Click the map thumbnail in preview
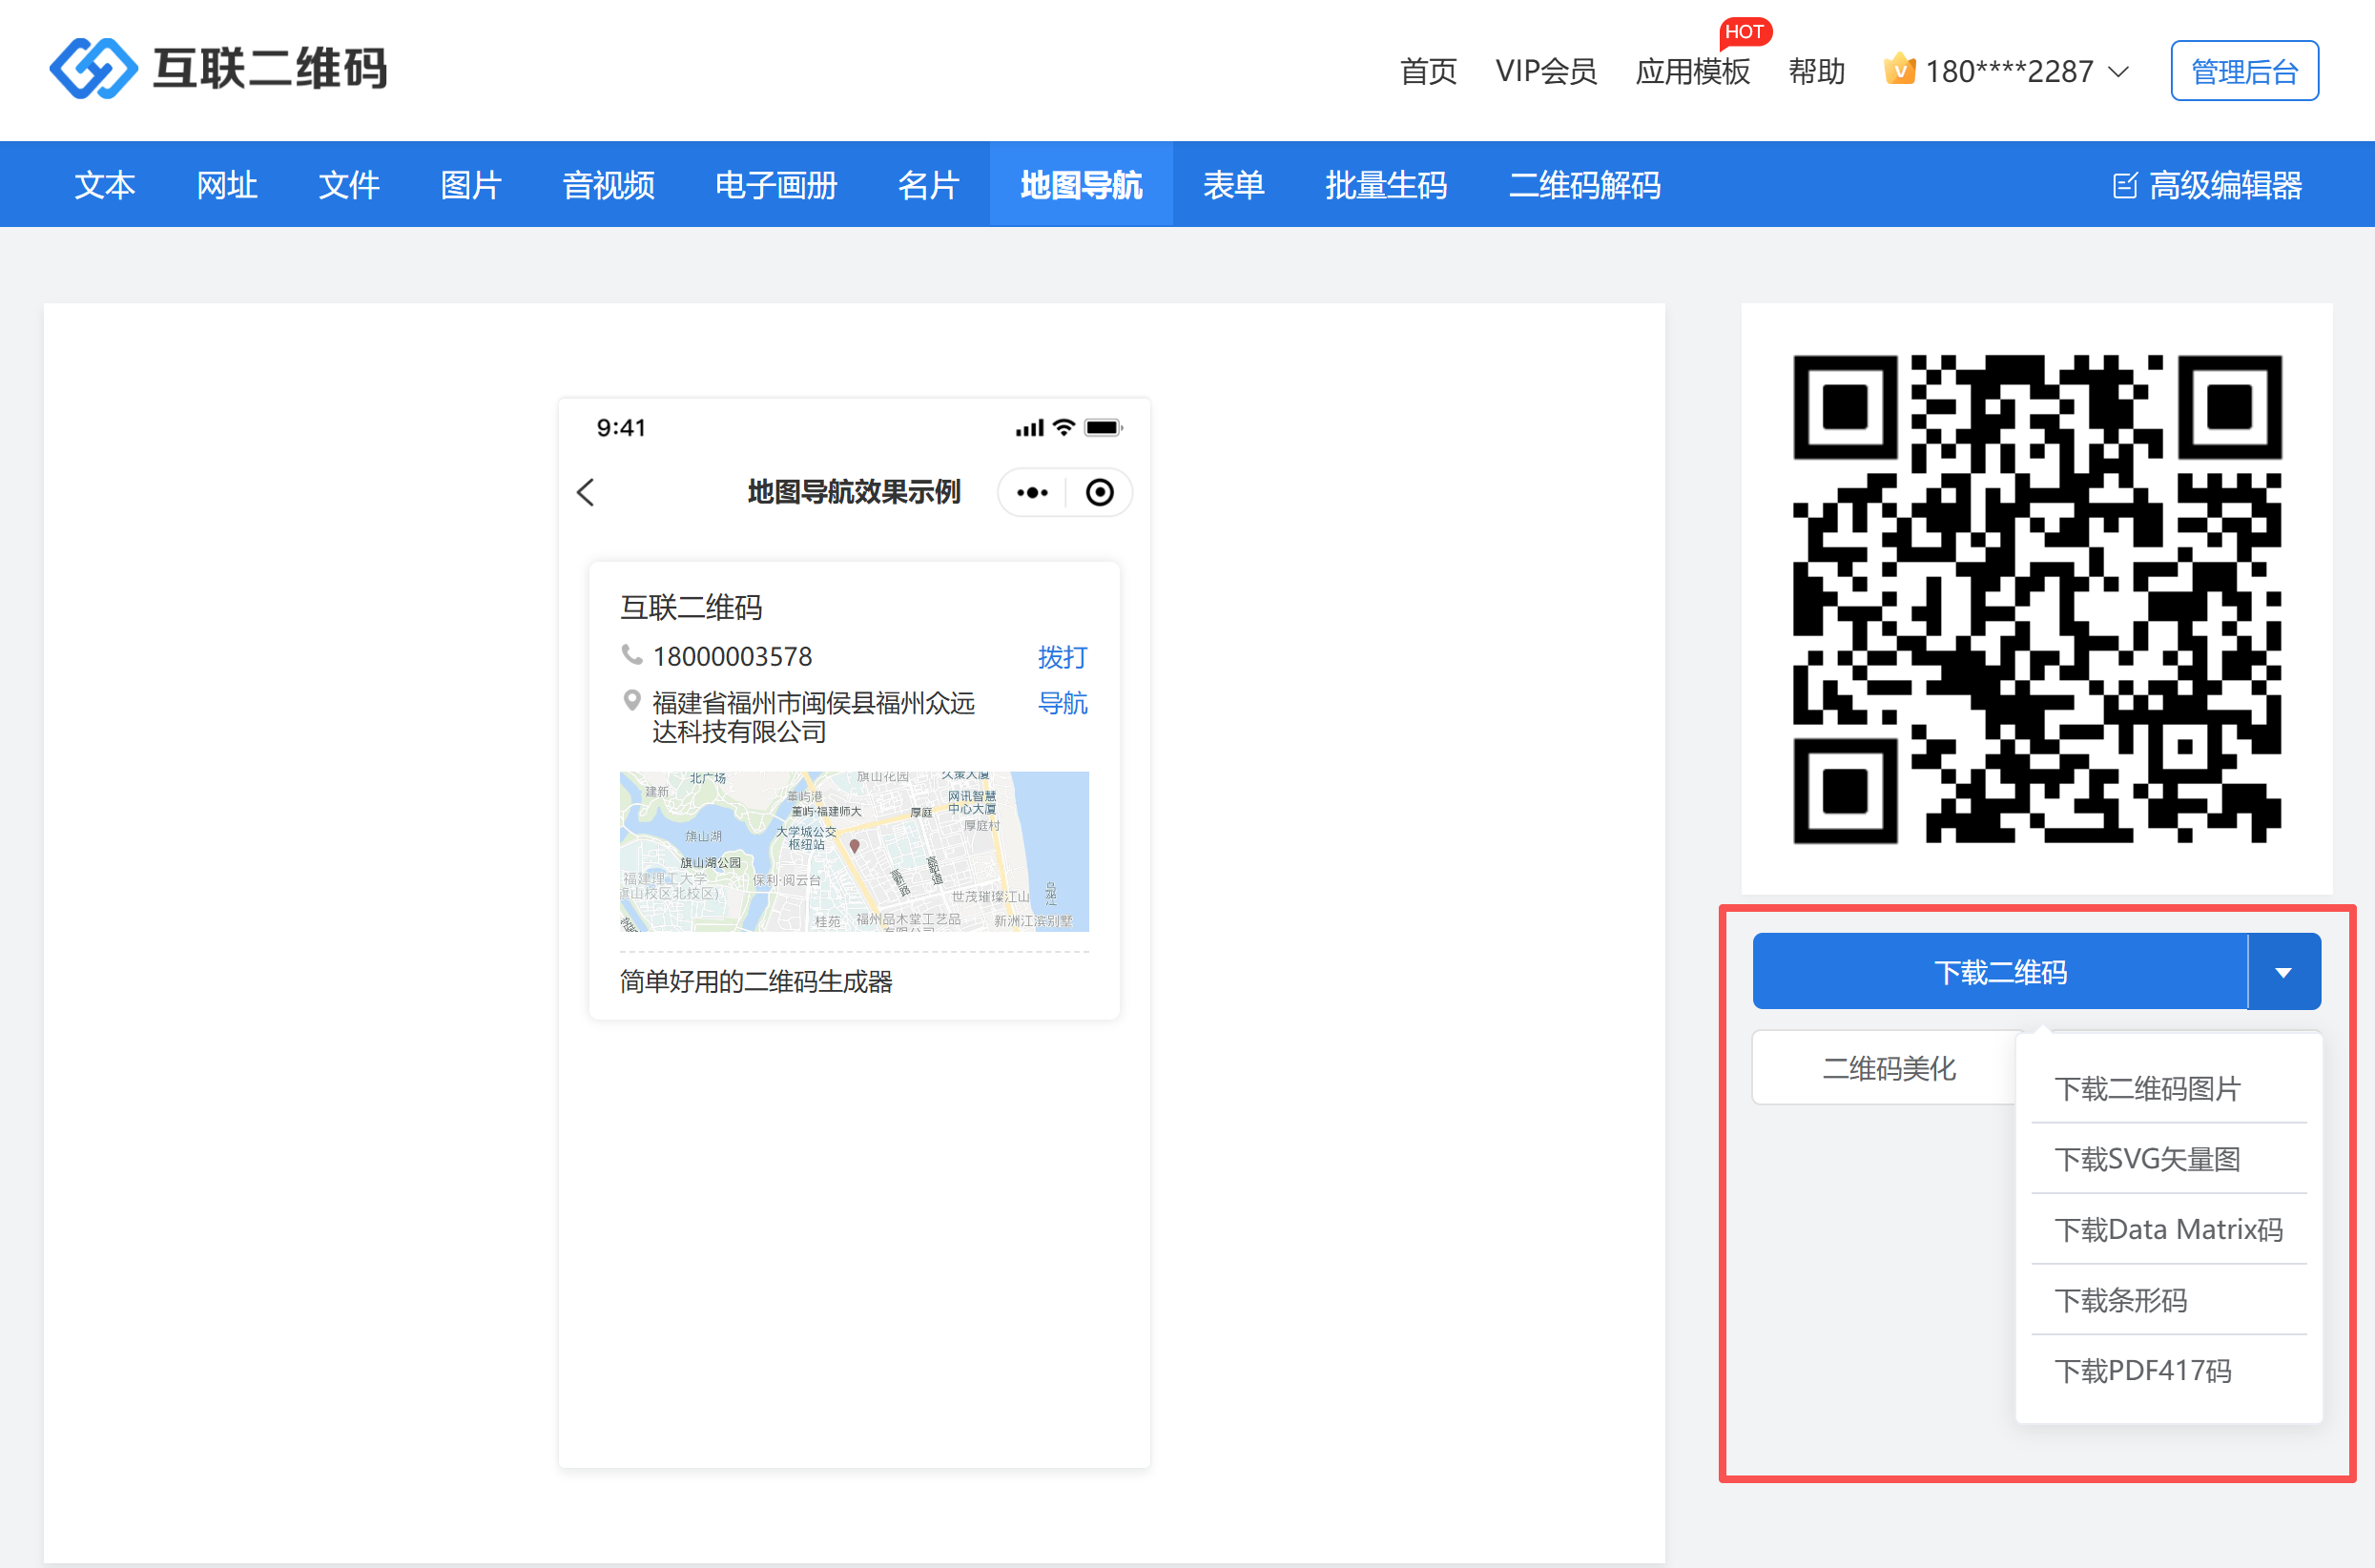The height and width of the screenshot is (1568, 2375). tap(854, 851)
